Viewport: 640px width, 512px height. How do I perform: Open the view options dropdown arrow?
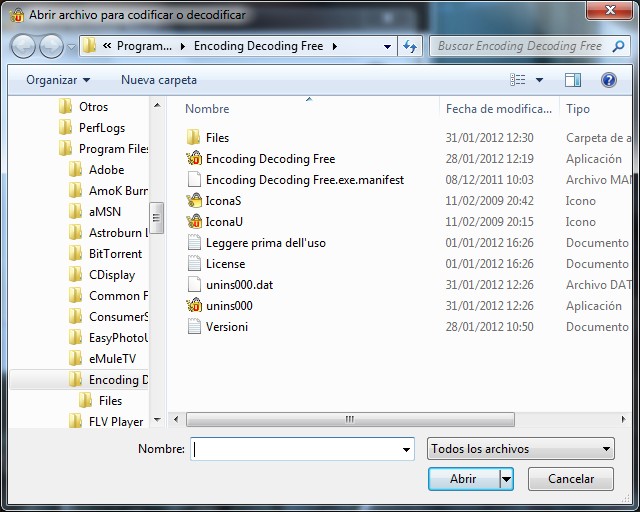(539, 80)
